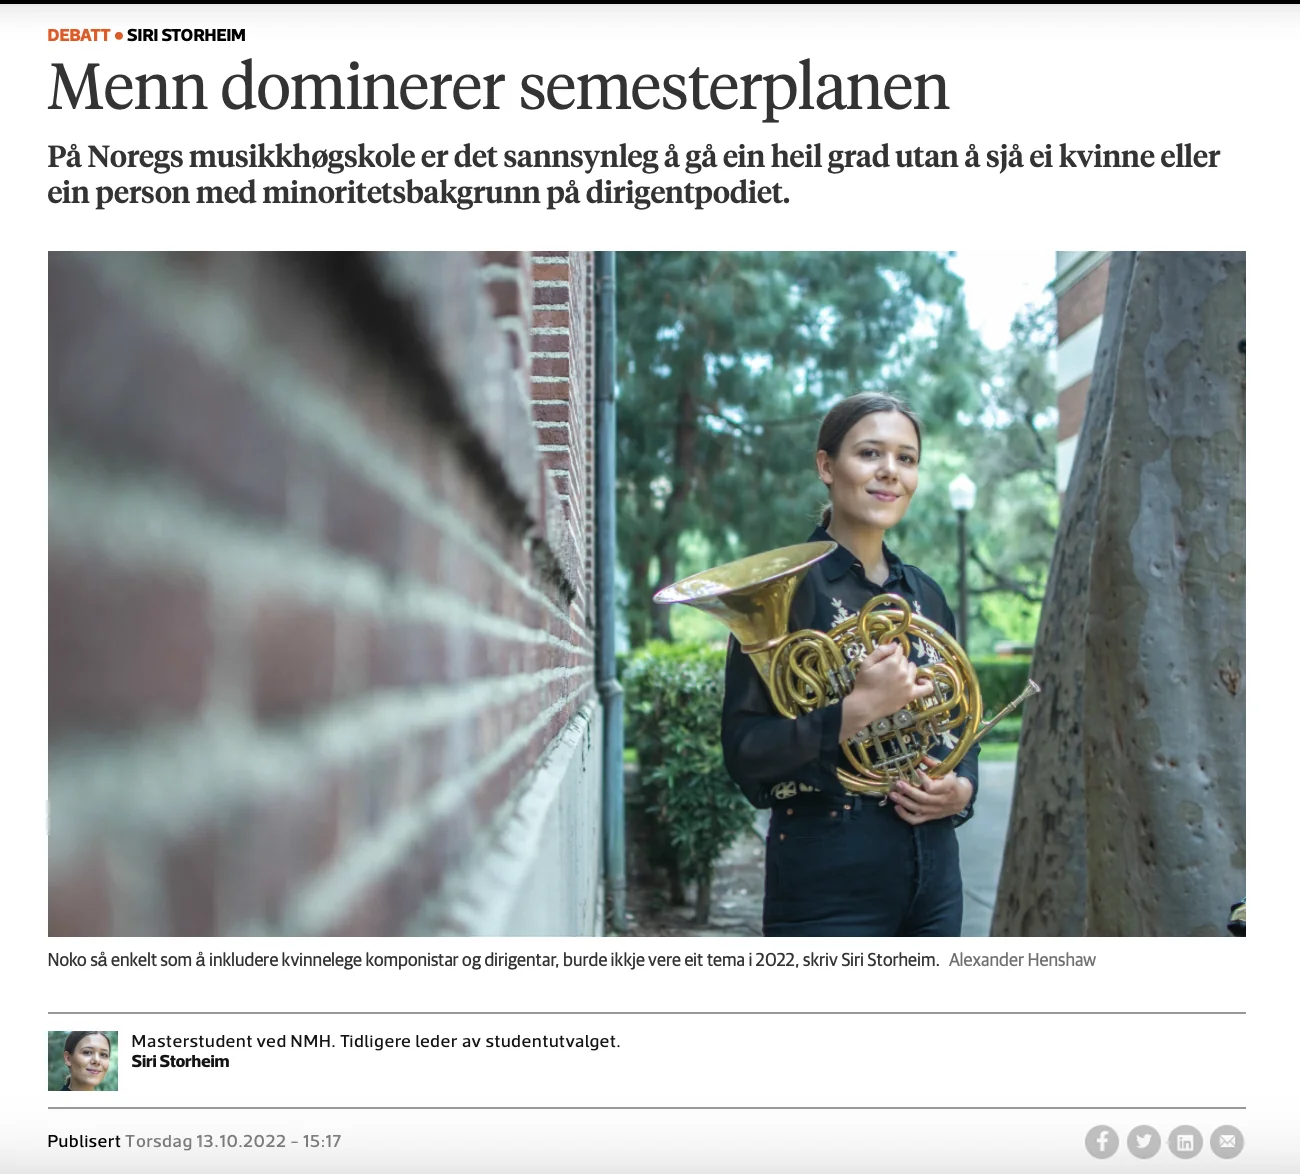Share the article on Twitter
This screenshot has width=1300, height=1174.
[1144, 1141]
